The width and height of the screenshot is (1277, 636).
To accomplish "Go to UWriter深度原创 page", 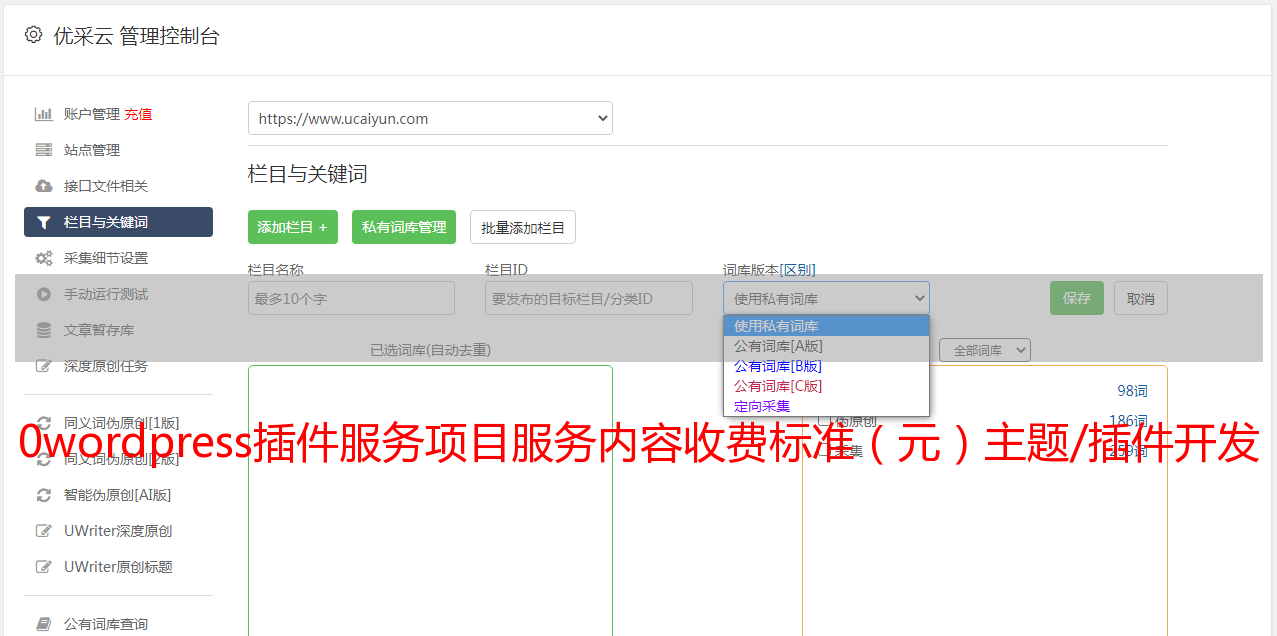I will [118, 531].
